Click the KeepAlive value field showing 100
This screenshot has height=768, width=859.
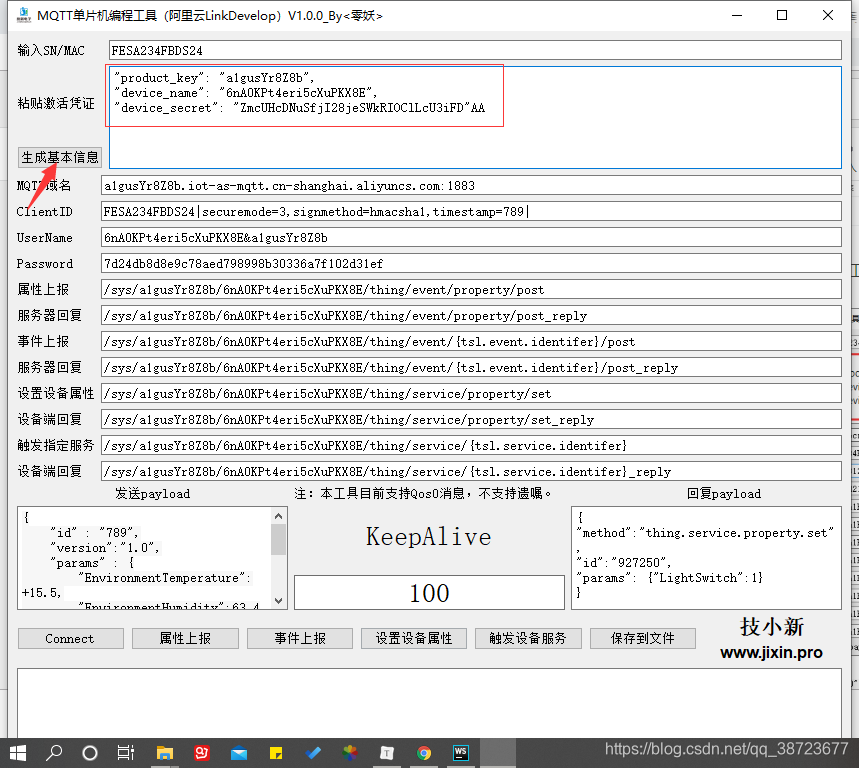[x=429, y=593]
